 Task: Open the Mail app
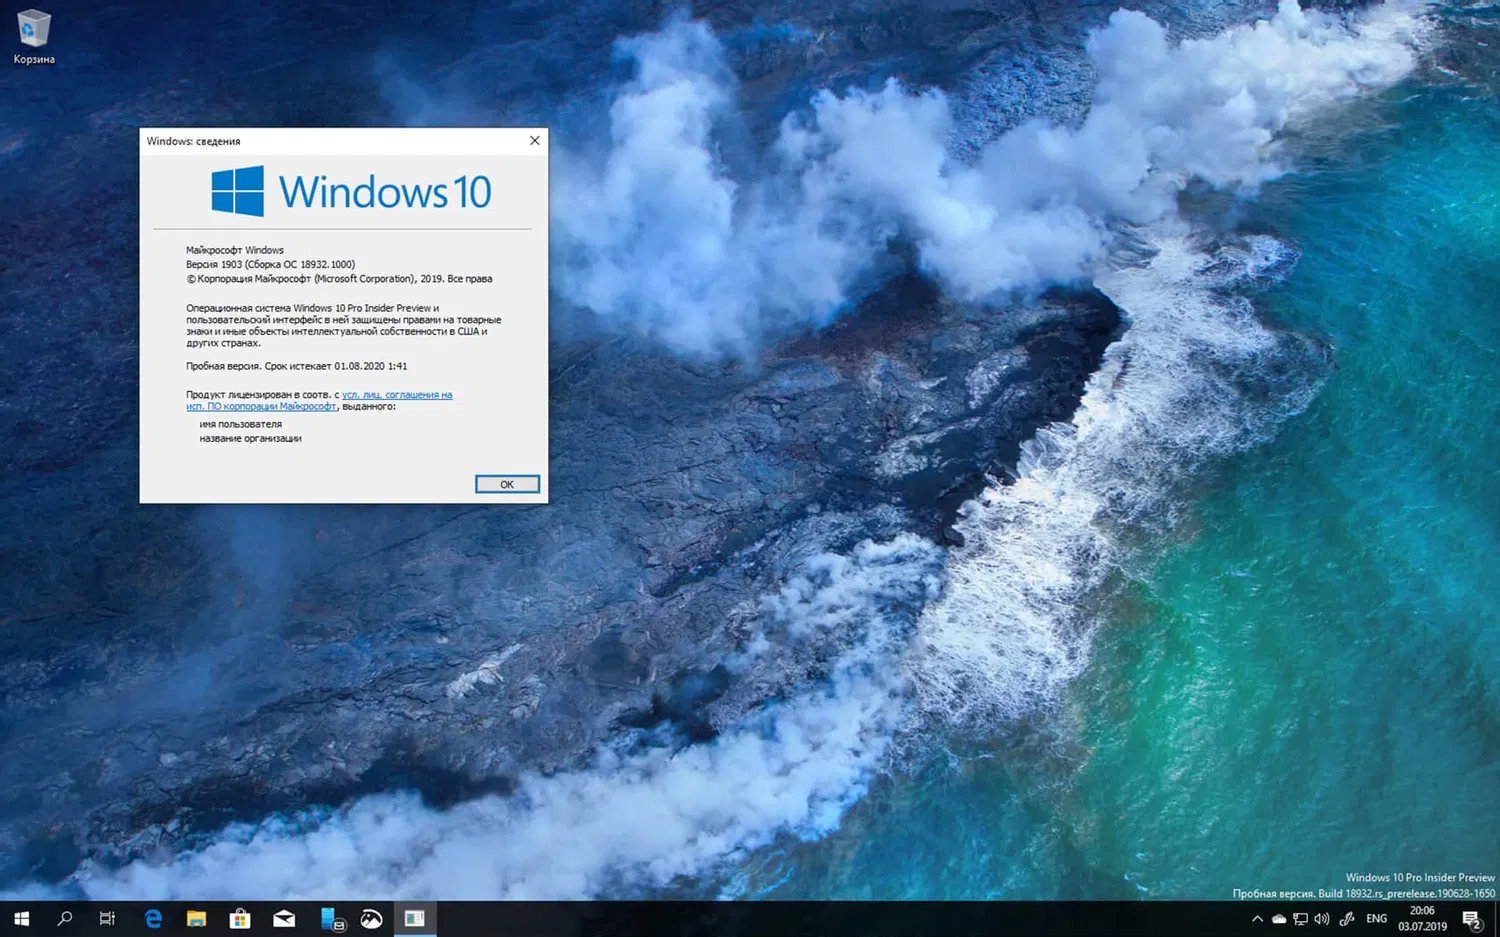pos(283,918)
